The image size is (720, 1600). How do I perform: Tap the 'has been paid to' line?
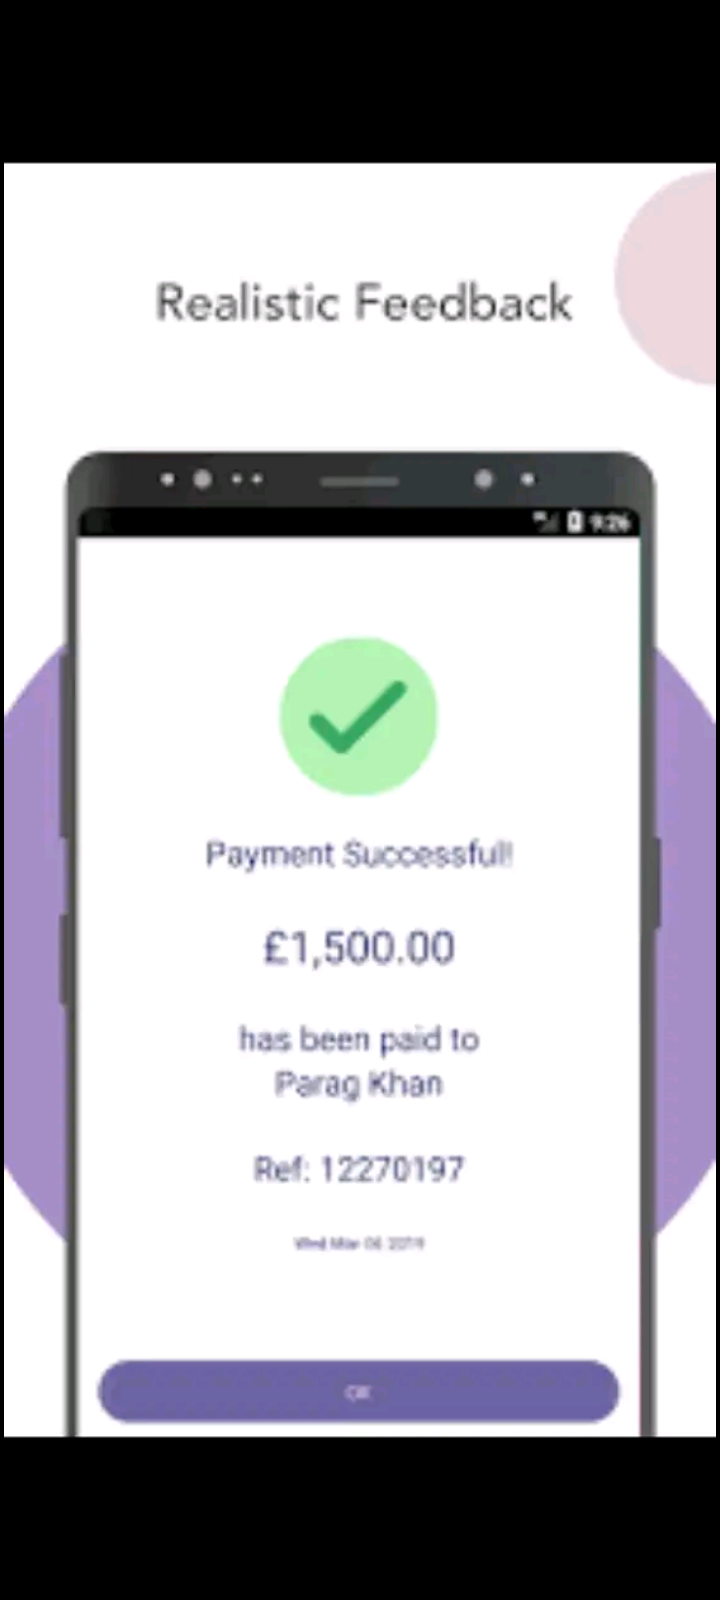coord(359,1039)
